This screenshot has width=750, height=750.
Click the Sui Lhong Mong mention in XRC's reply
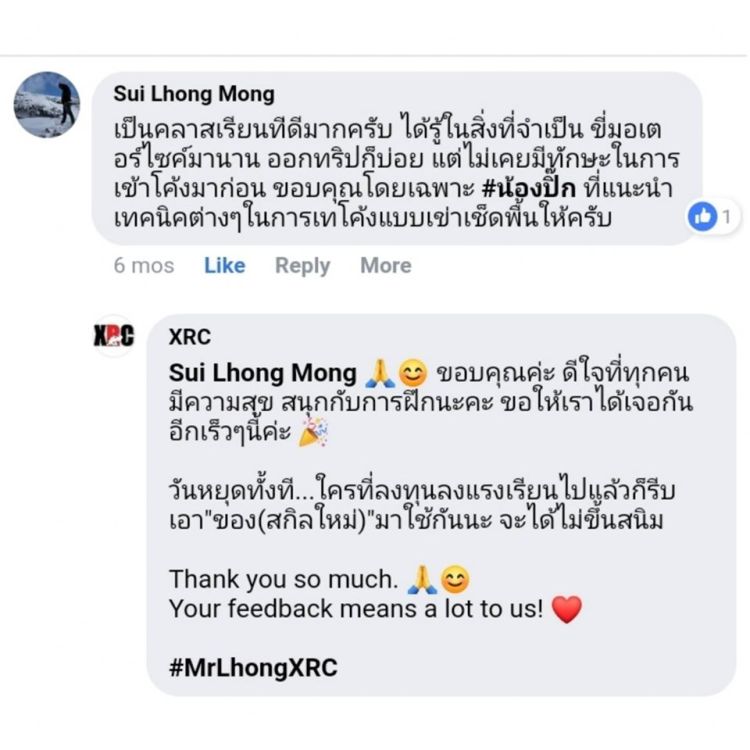pyautogui.click(x=262, y=373)
